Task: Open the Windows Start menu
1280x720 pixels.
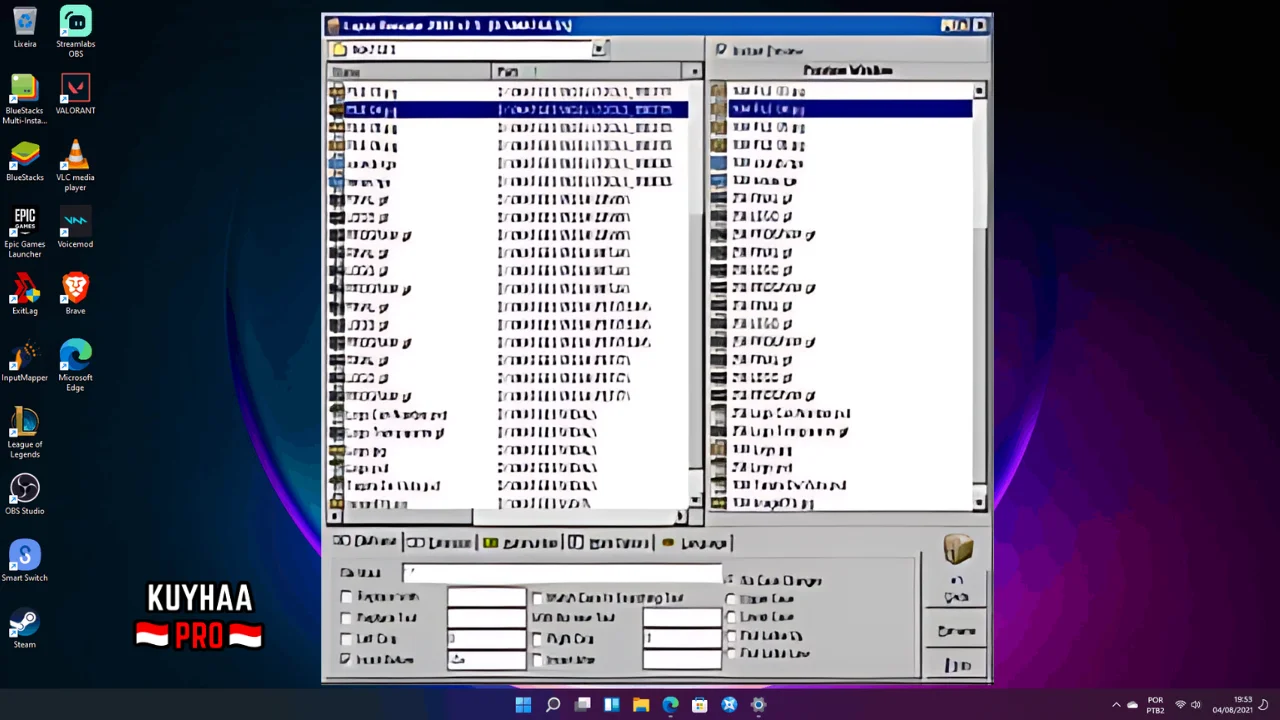Action: [523, 705]
